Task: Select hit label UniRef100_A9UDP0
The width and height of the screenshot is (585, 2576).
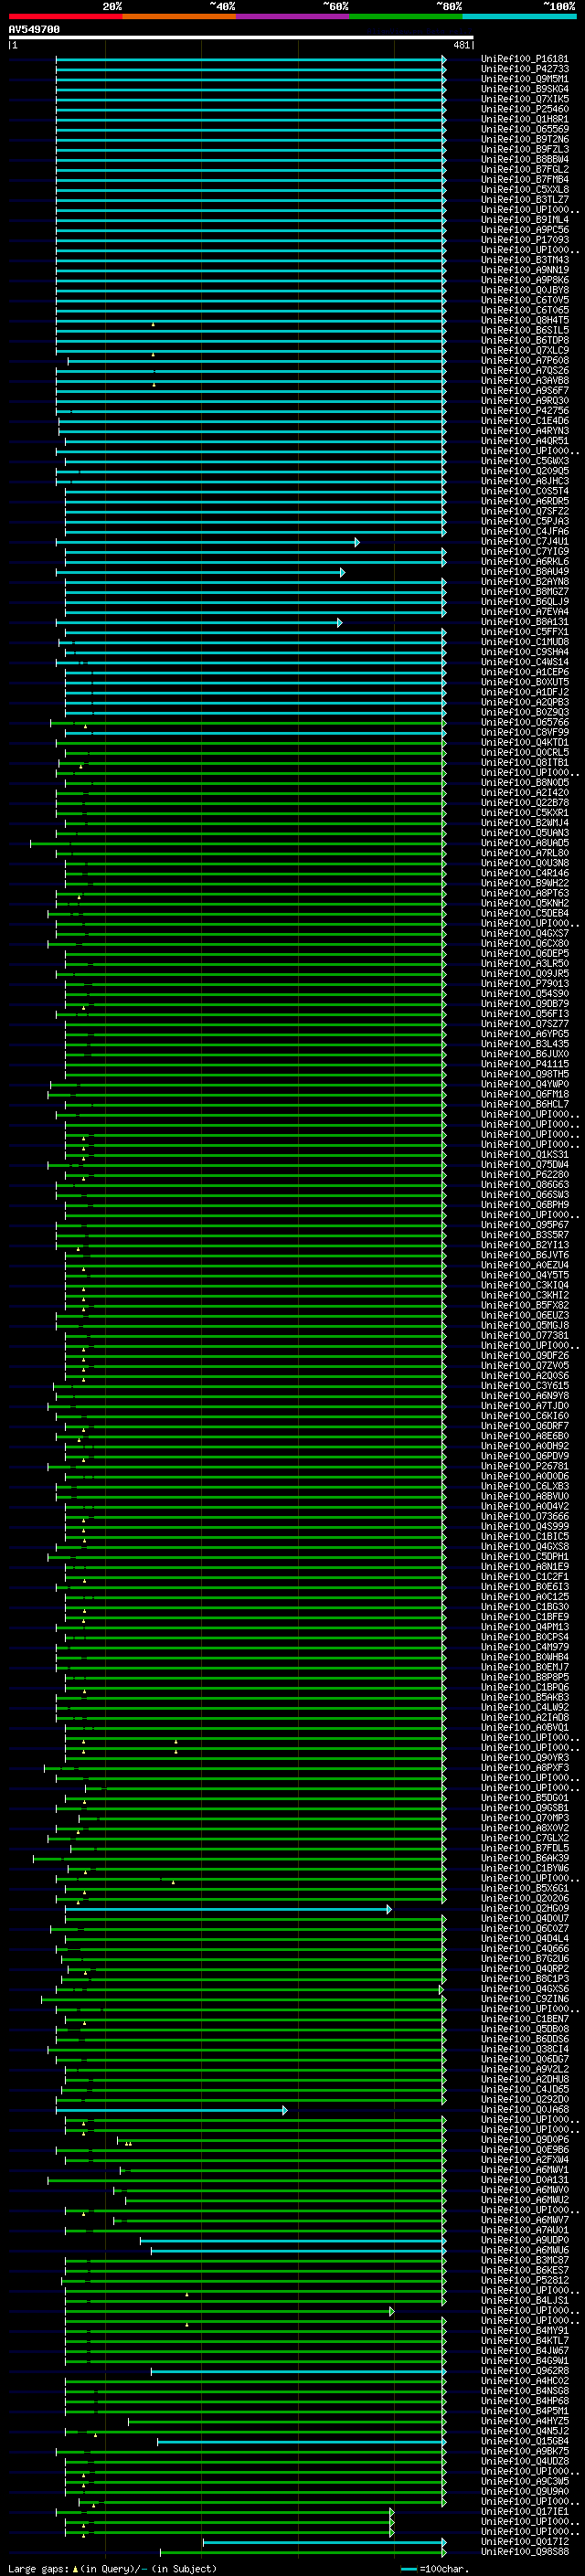Action: tap(525, 2240)
